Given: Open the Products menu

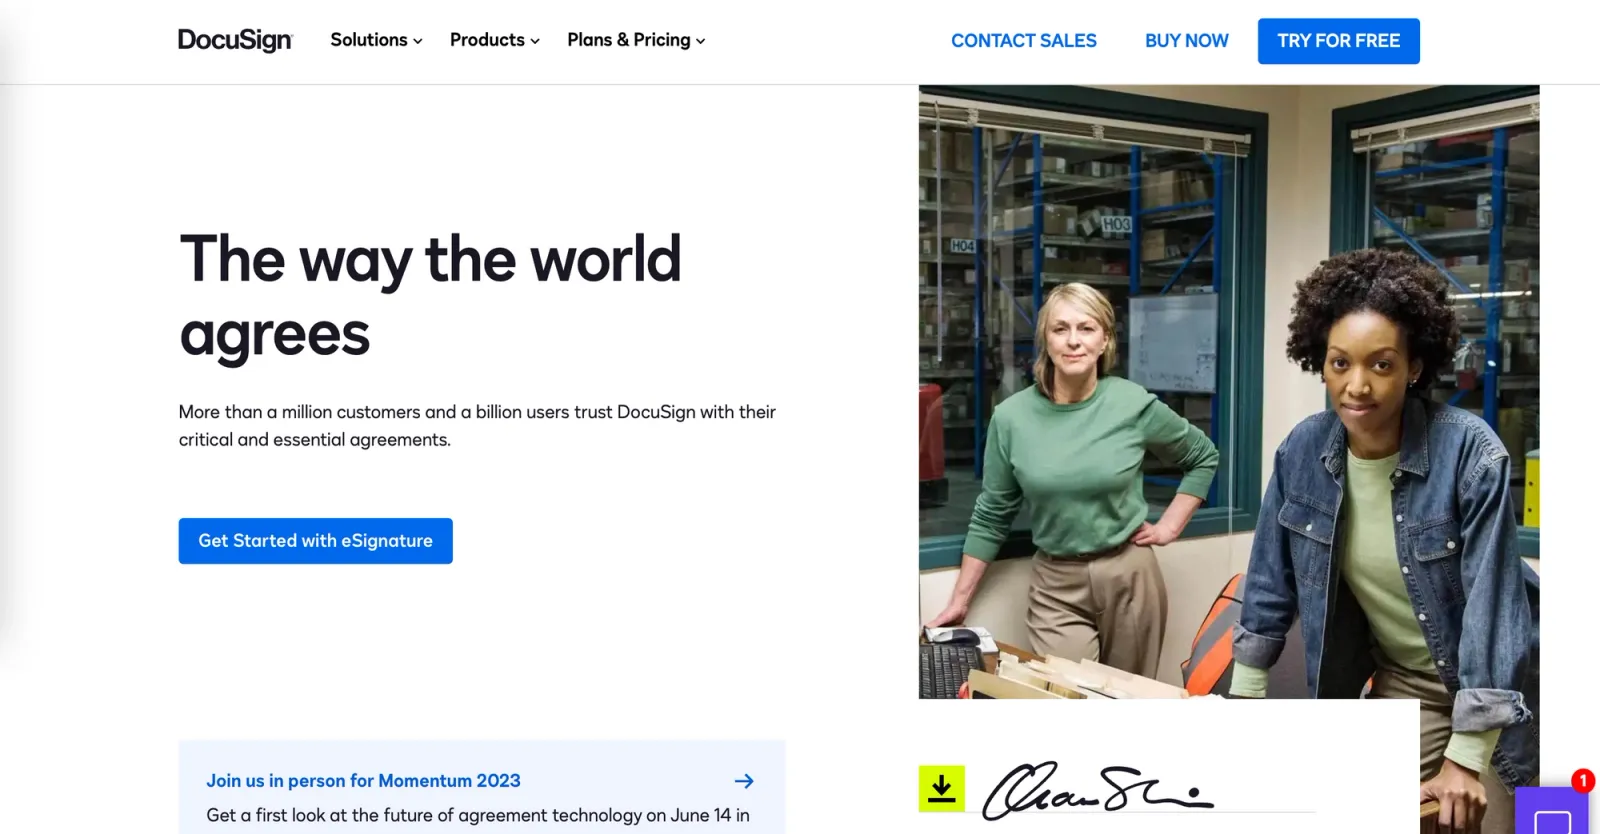Looking at the screenshot, I should pyautogui.click(x=487, y=40).
